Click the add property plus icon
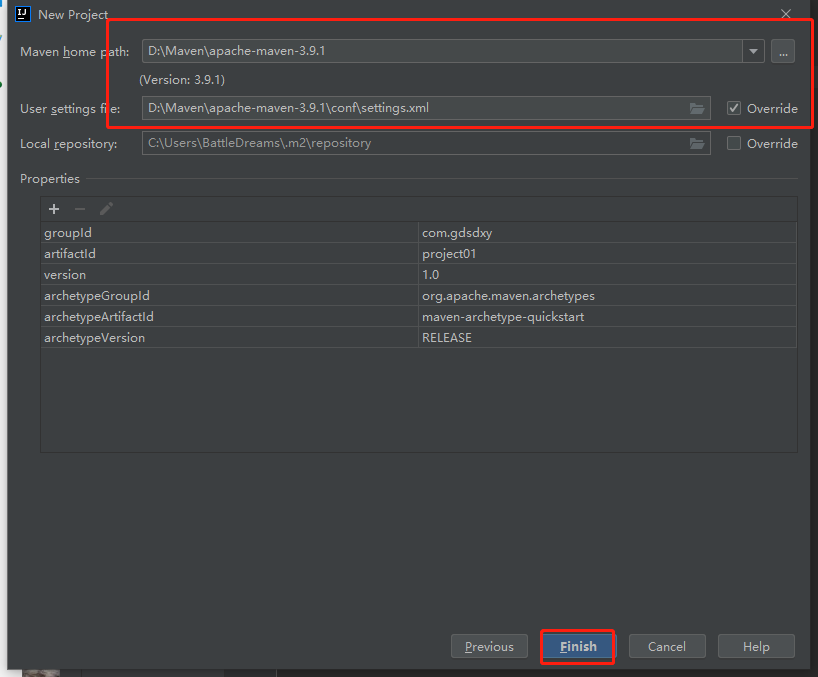This screenshot has width=818, height=677. 54,209
